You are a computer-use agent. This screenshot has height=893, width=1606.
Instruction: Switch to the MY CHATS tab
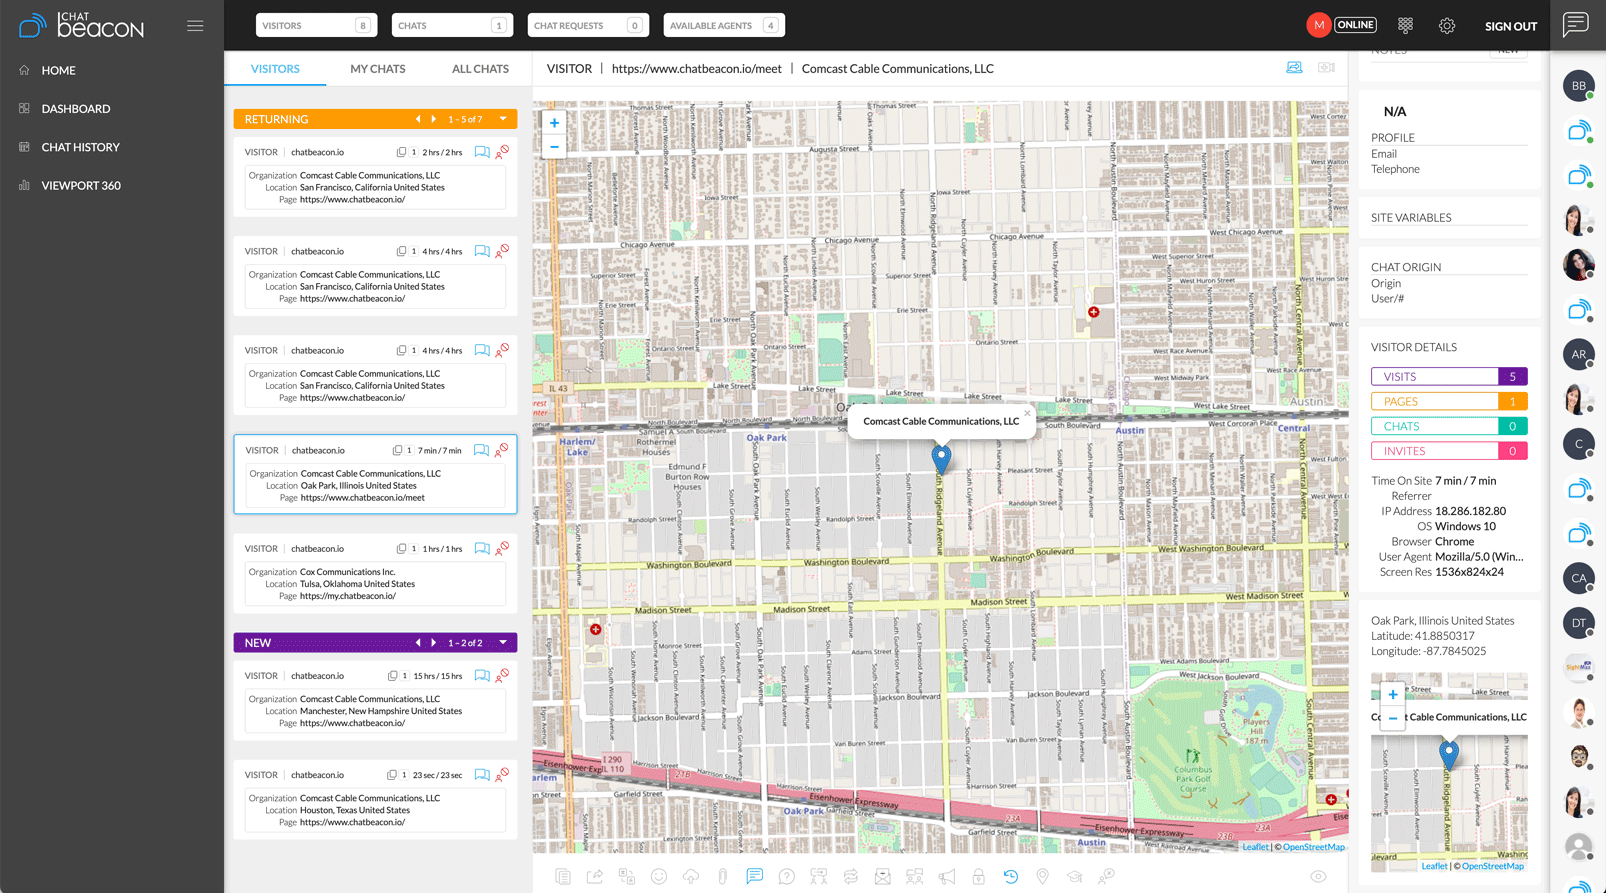(378, 69)
